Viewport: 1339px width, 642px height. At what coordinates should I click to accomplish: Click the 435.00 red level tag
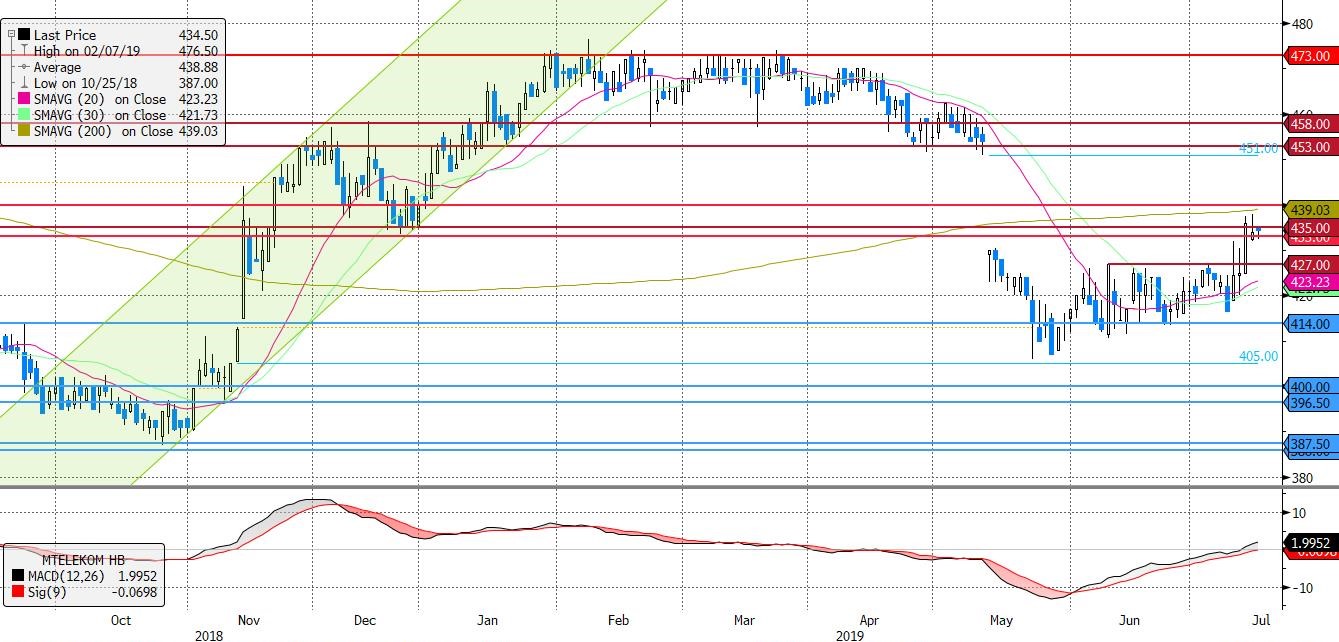(1311, 228)
